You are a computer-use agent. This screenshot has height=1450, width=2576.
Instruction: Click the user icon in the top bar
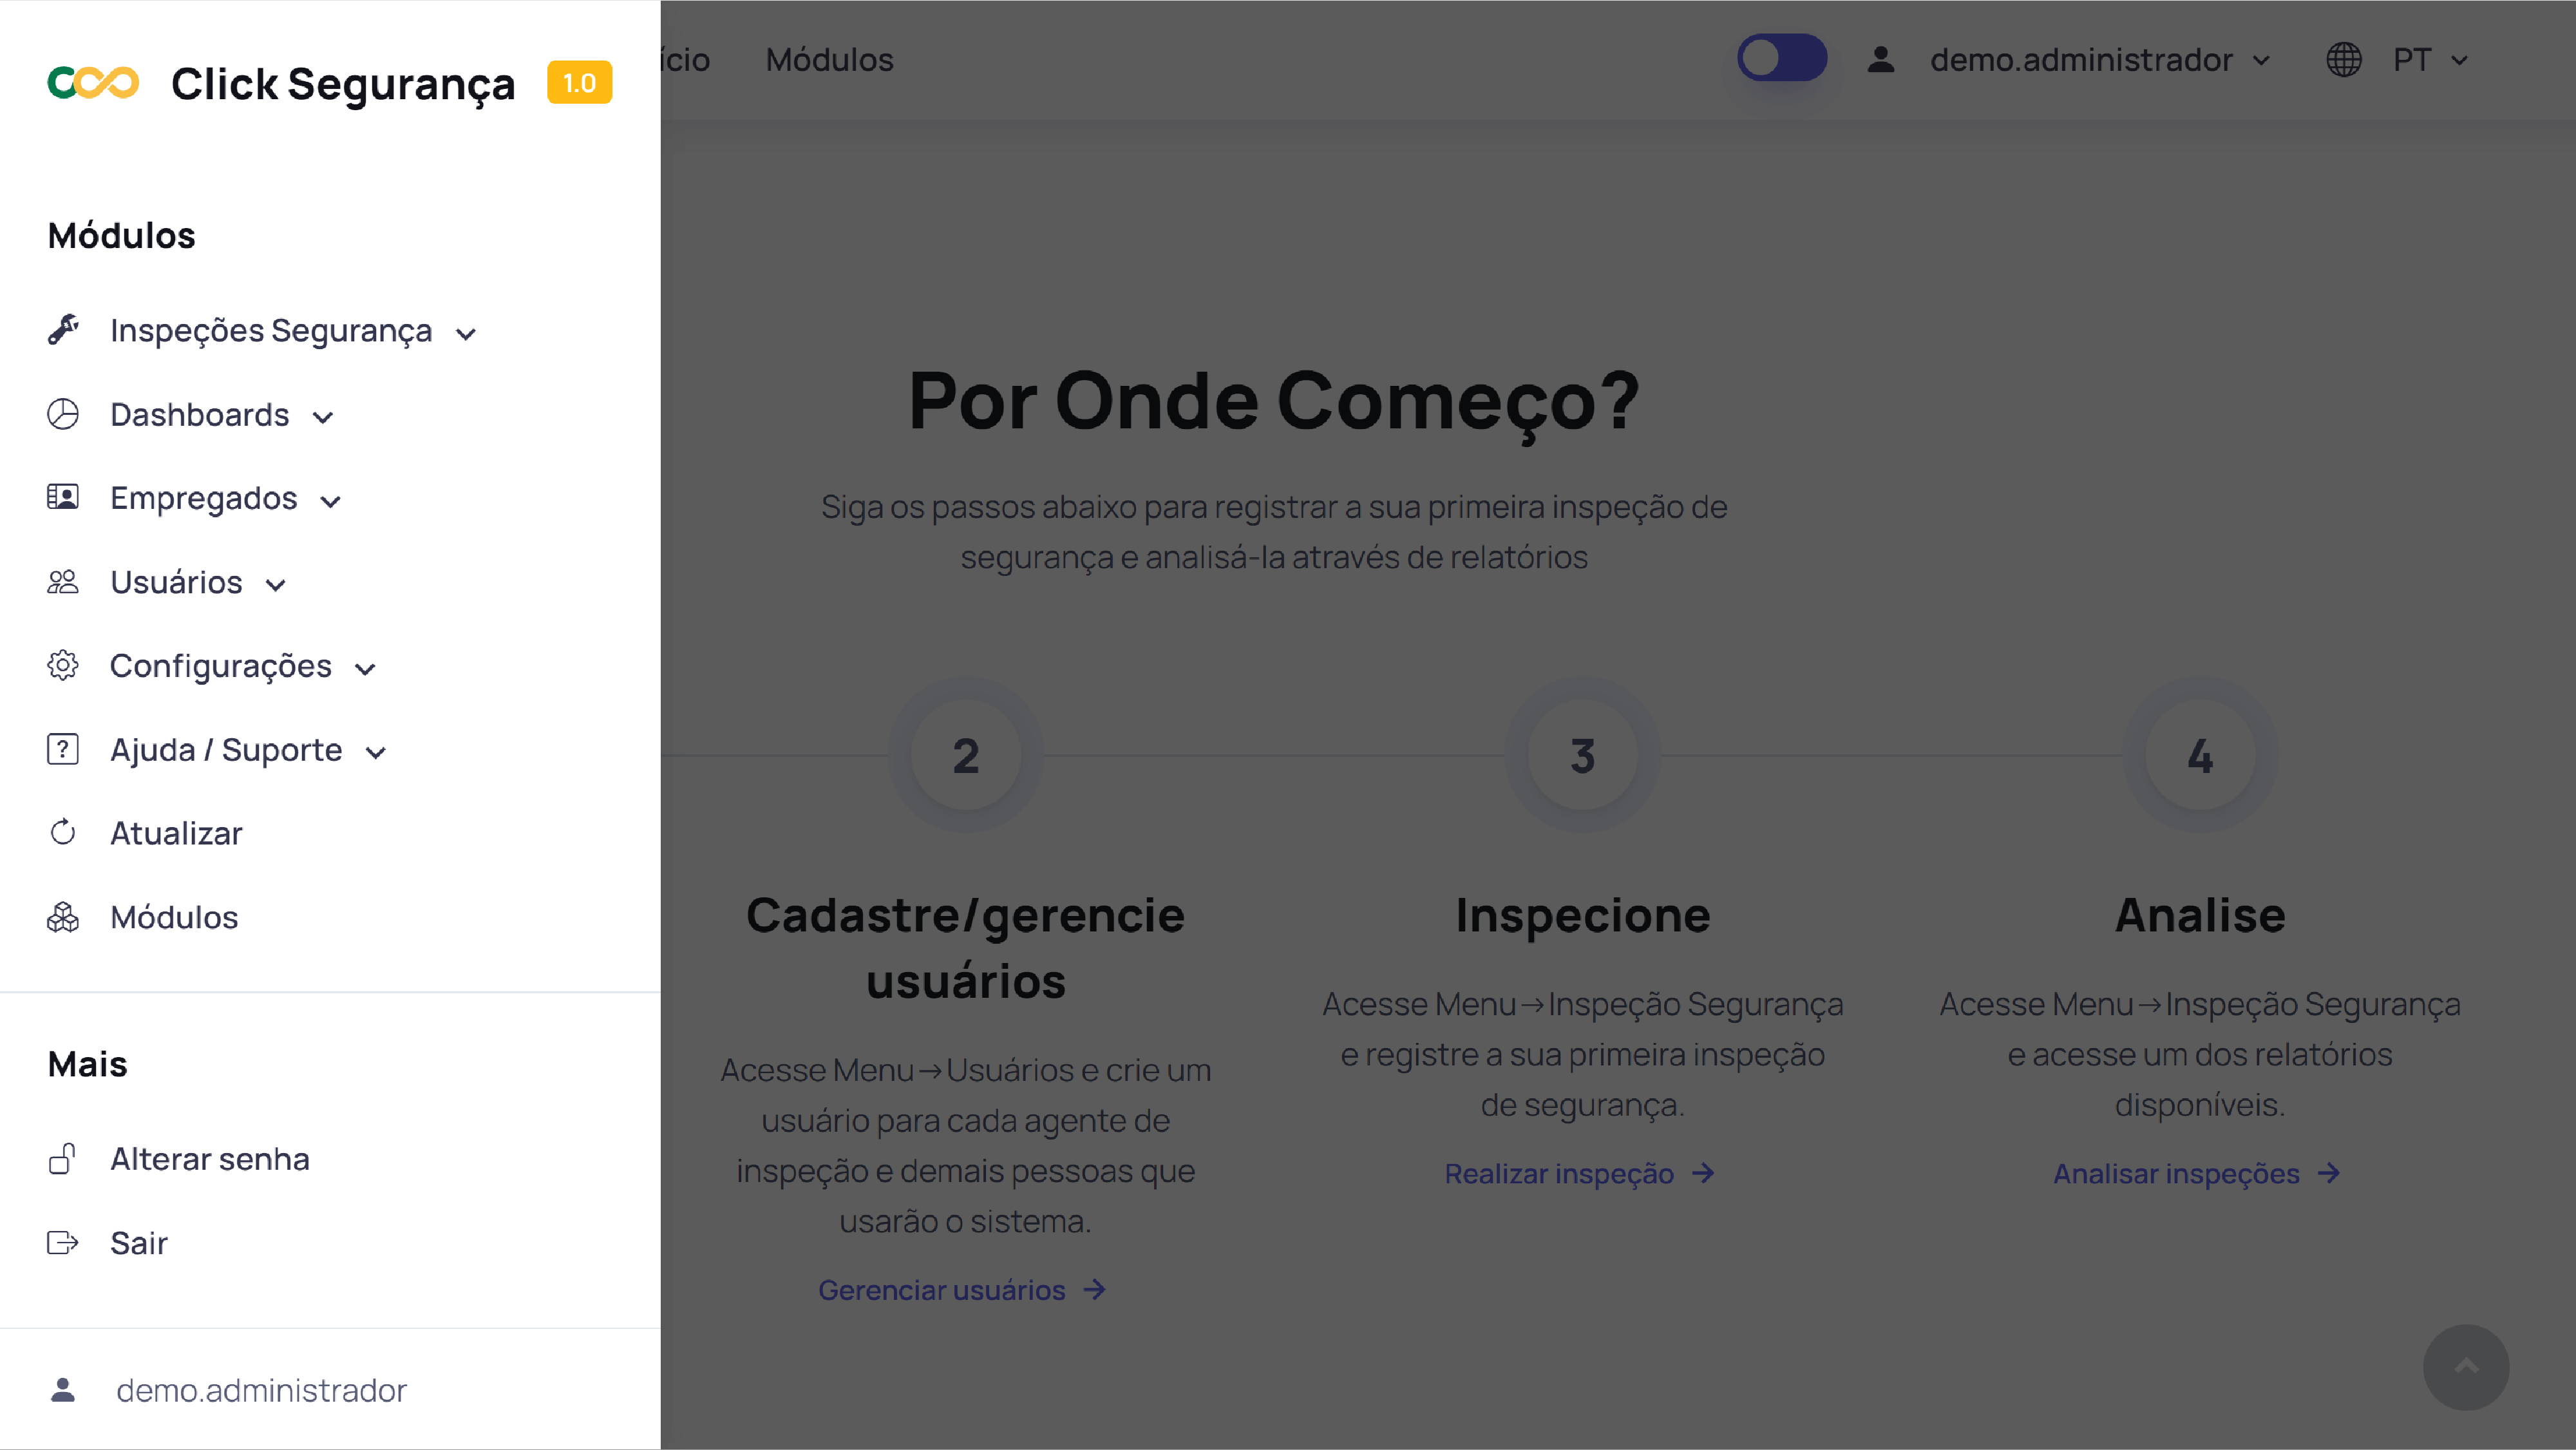(1881, 60)
